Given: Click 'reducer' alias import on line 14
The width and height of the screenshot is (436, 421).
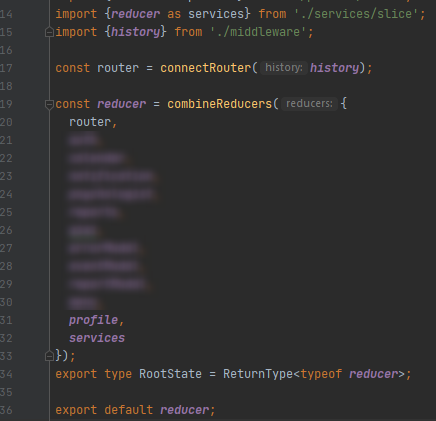Looking at the screenshot, I should click(135, 14).
